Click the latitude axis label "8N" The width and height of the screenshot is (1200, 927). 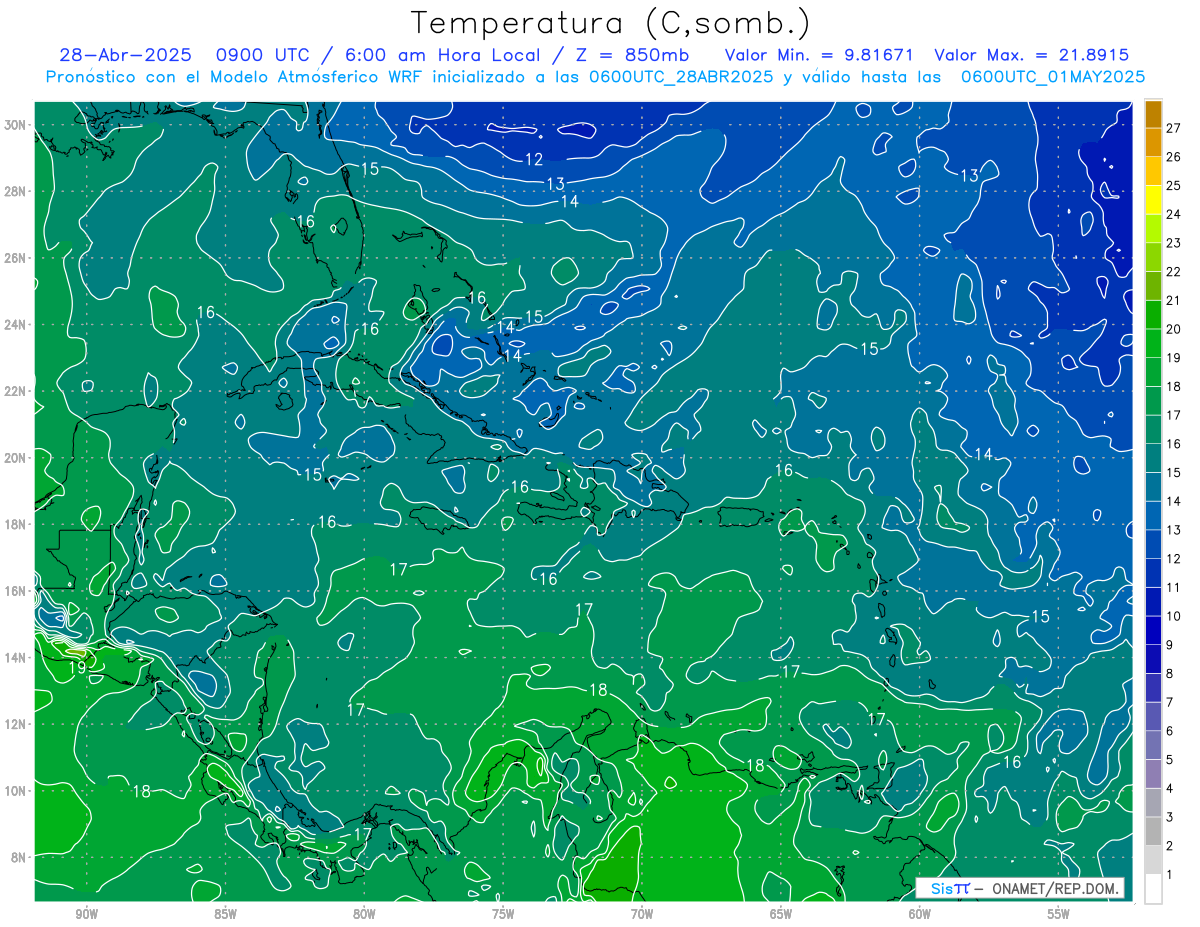pyautogui.click(x=19, y=857)
